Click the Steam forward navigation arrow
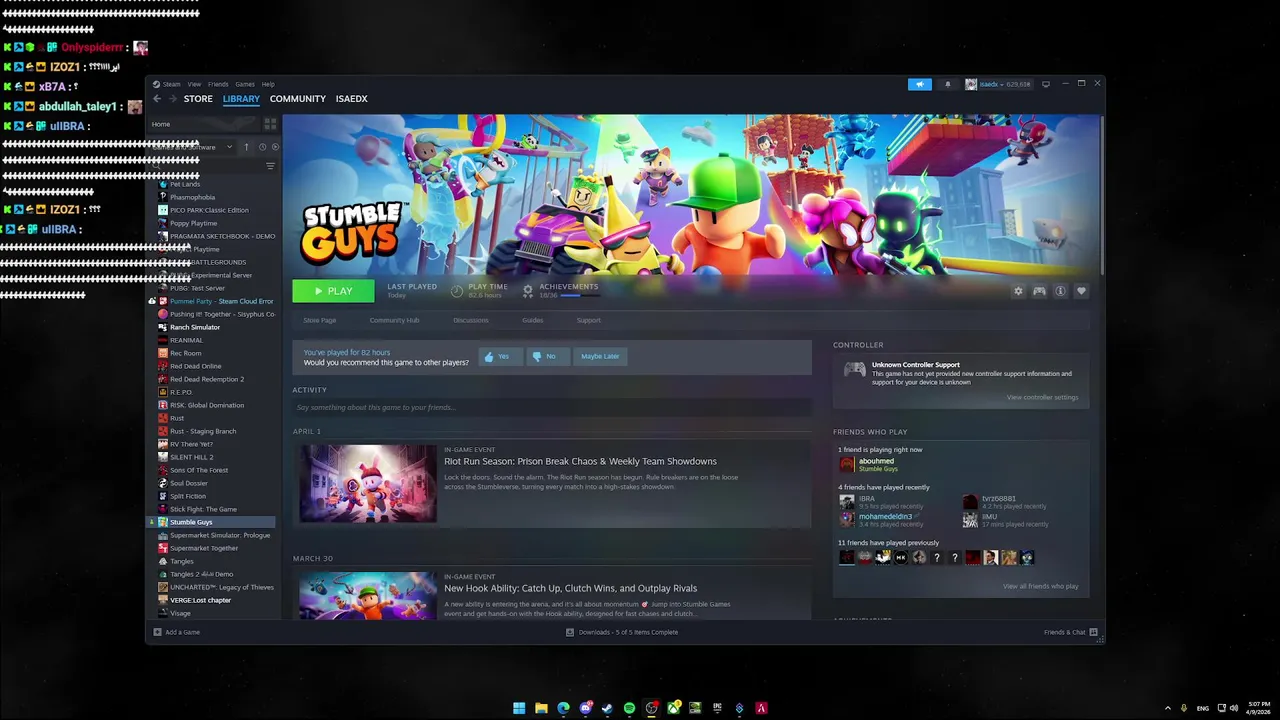The width and height of the screenshot is (1280, 720). click(172, 99)
